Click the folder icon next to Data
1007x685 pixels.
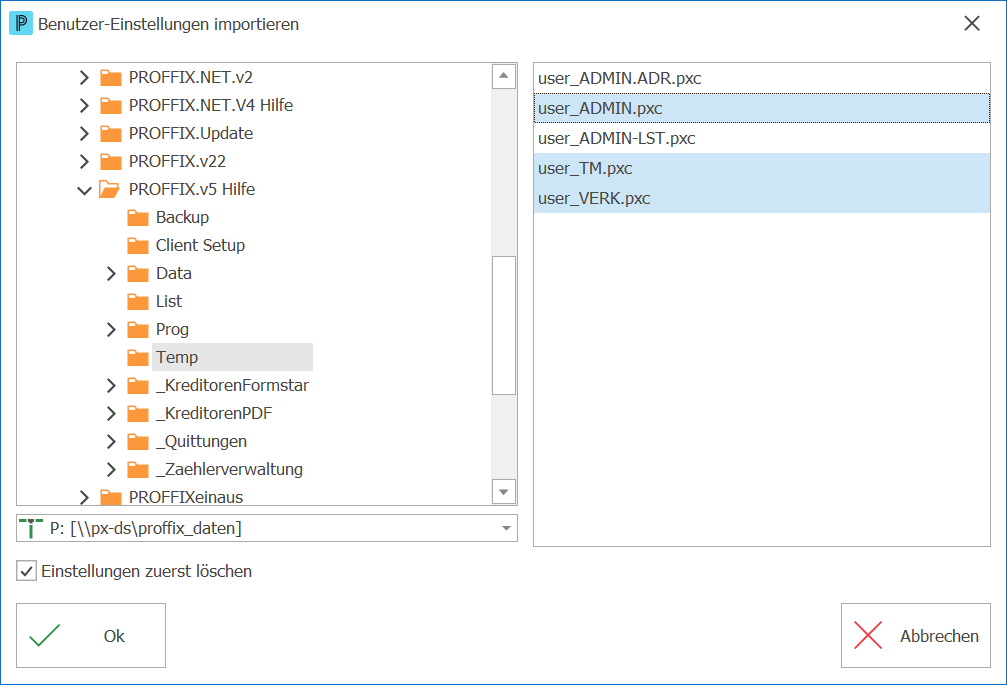coord(137,273)
